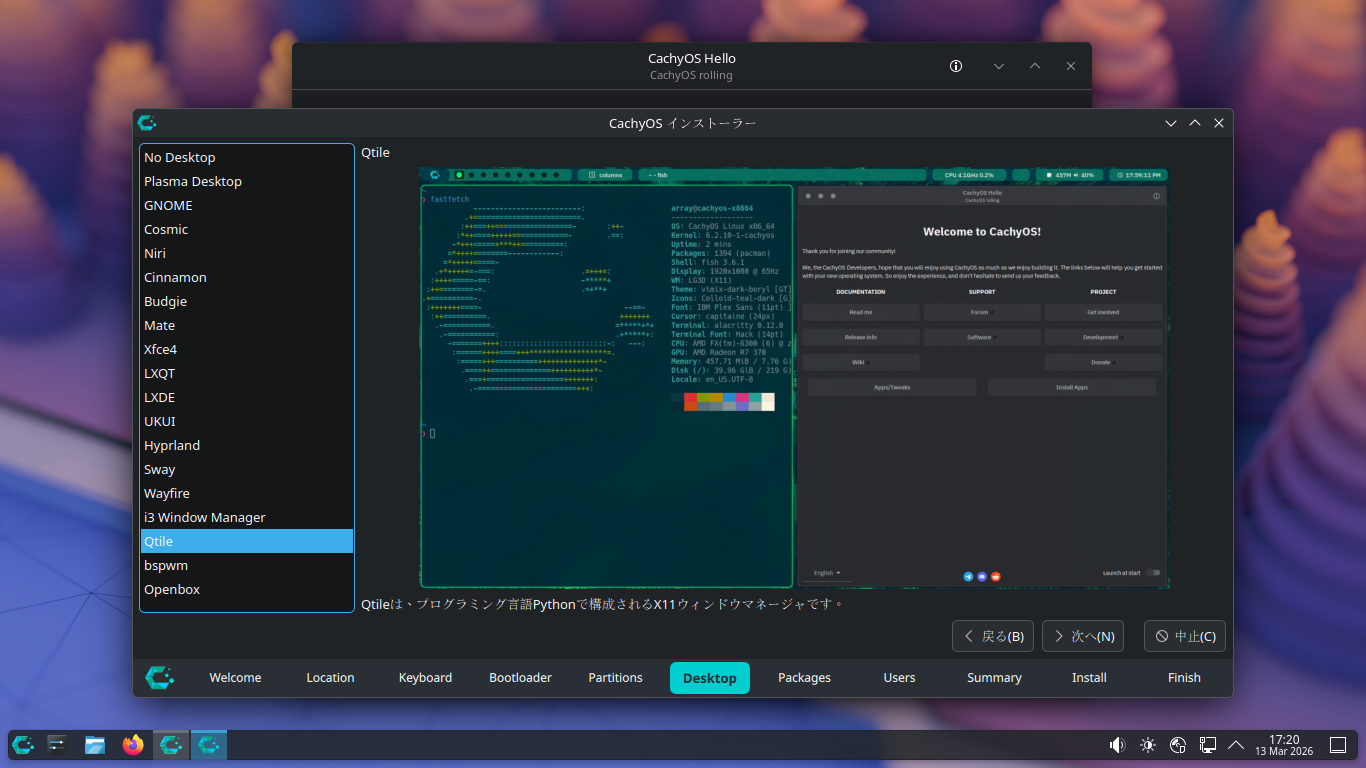Image resolution: width=1366 pixels, height=768 pixels.
Task: Pick "UKUI" from the desktop list
Action: click(247, 421)
